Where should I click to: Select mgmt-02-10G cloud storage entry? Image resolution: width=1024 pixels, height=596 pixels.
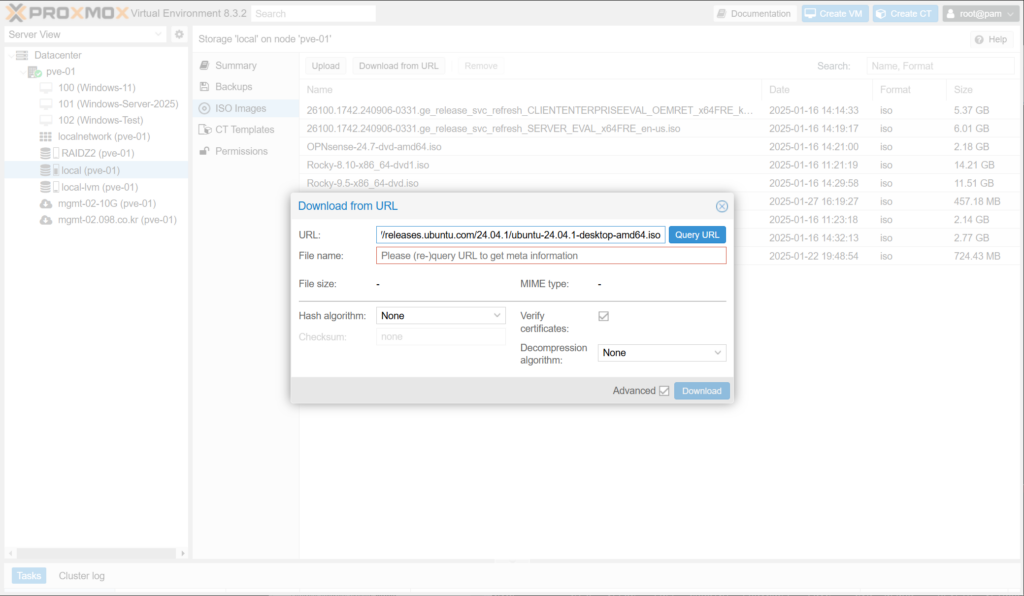point(106,203)
